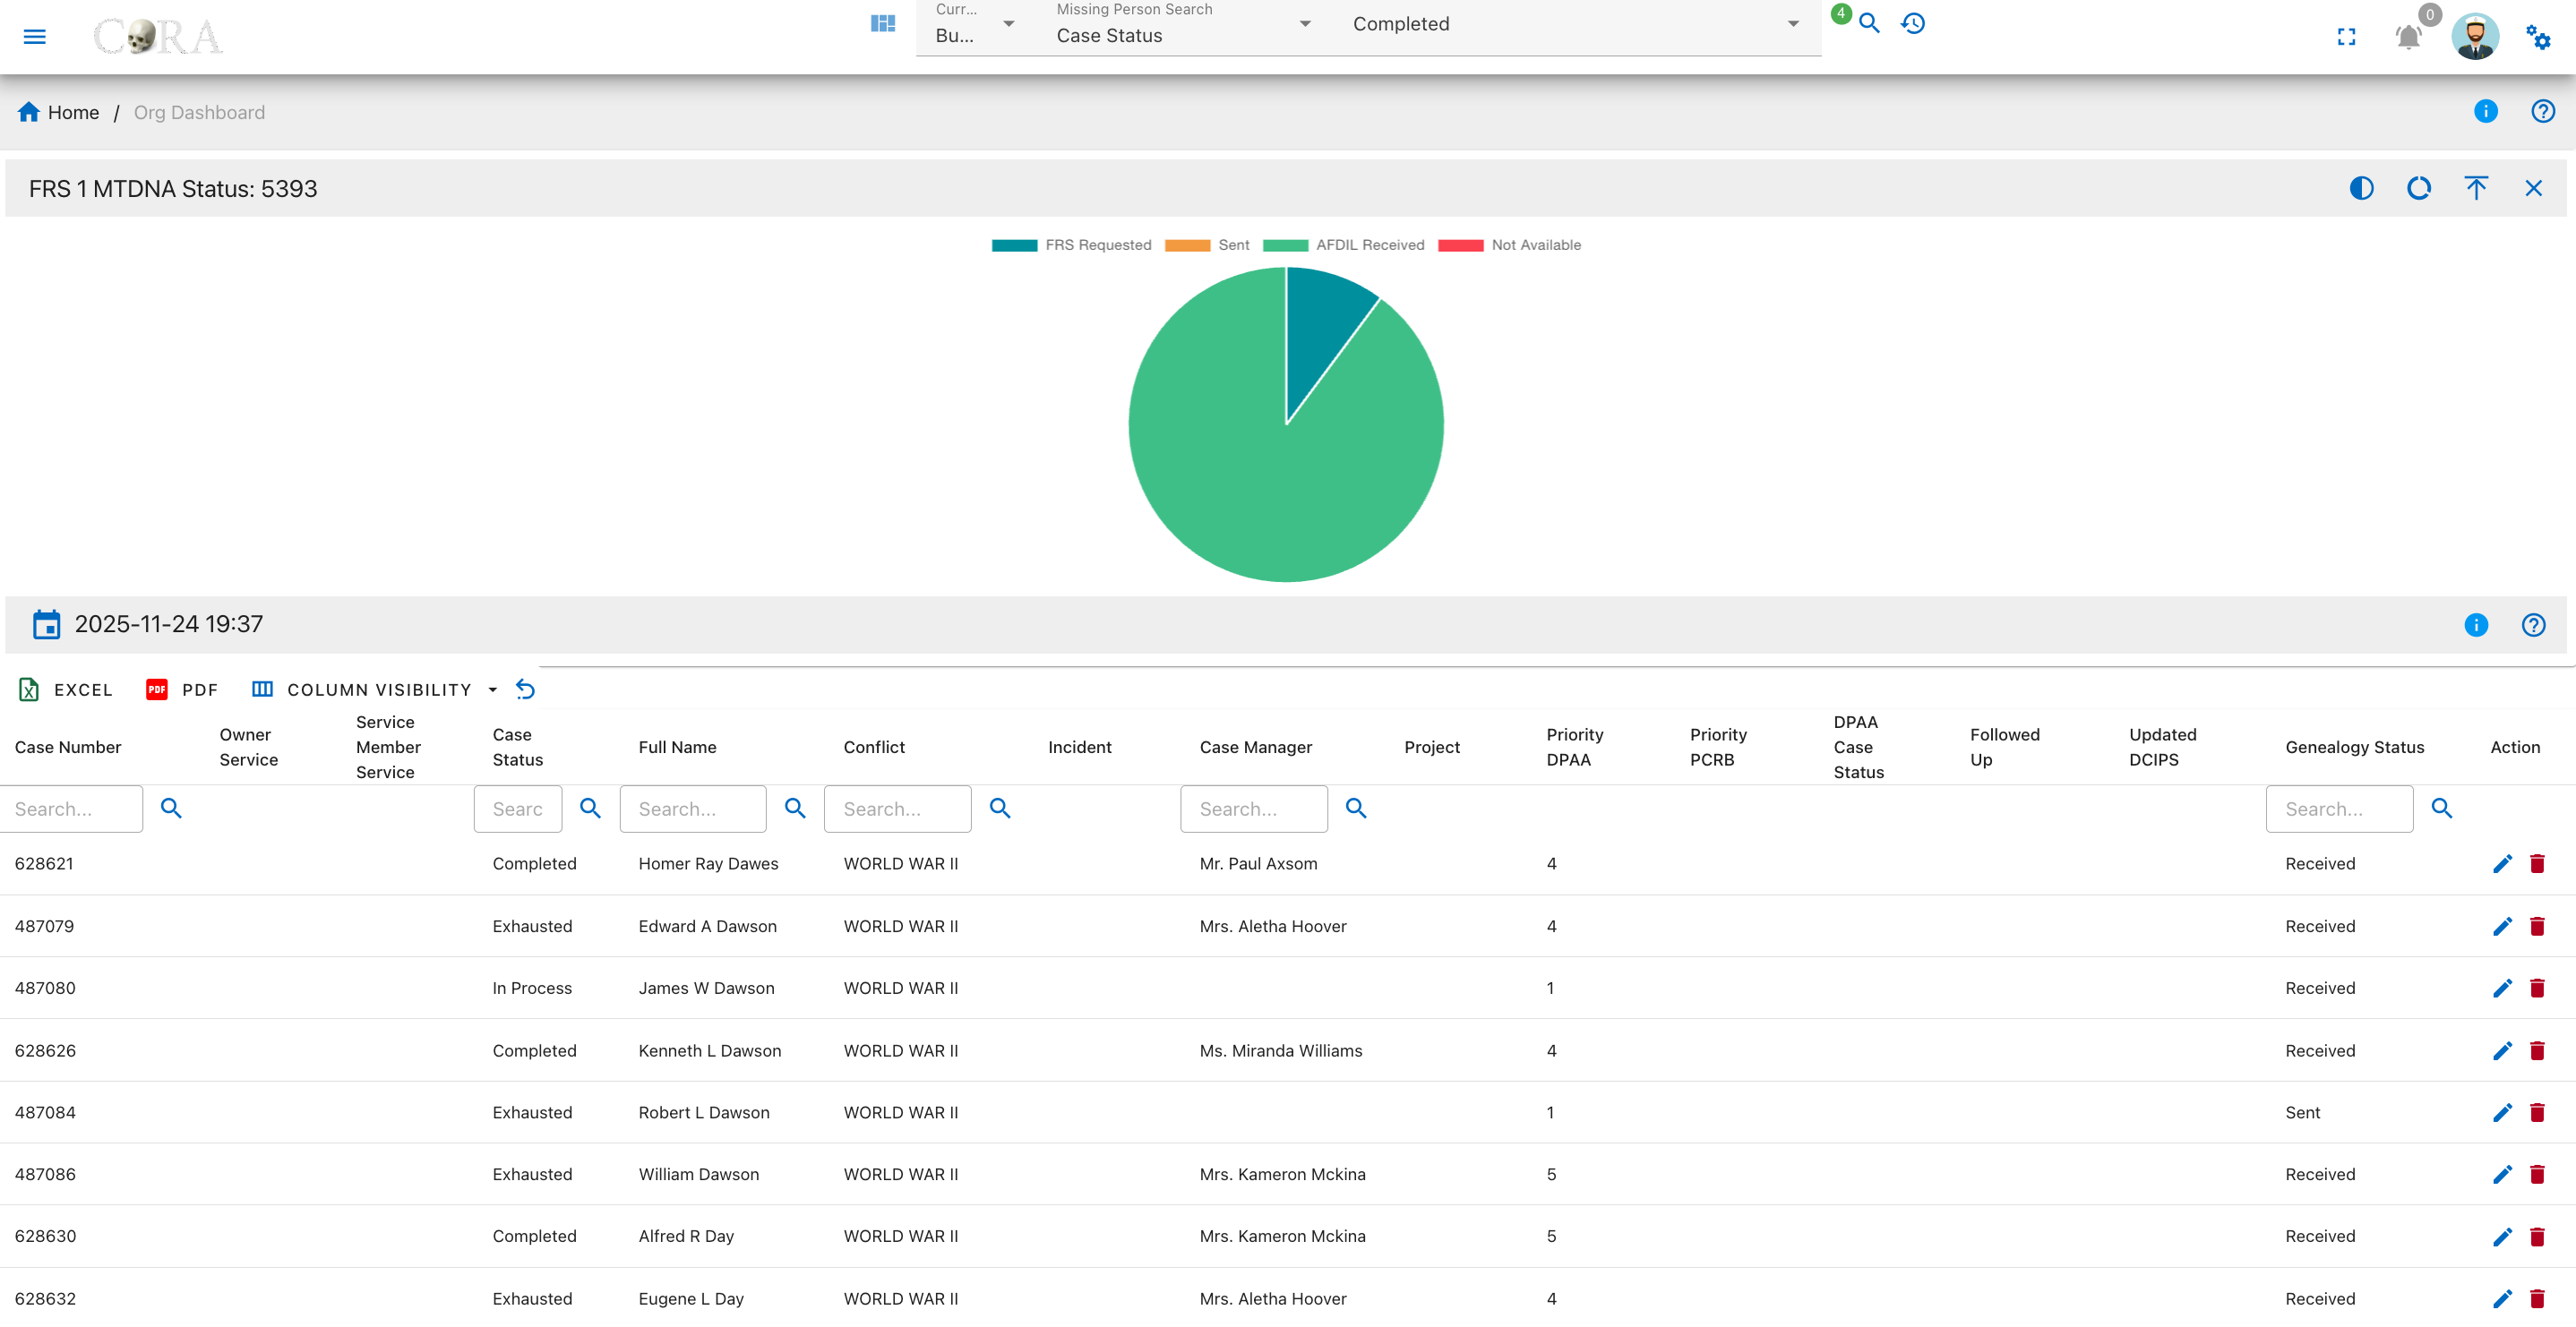Toggle contrast on MTDNA status widget
Viewport: 2576px width, 1327px height.
pyautogui.click(x=2361, y=188)
